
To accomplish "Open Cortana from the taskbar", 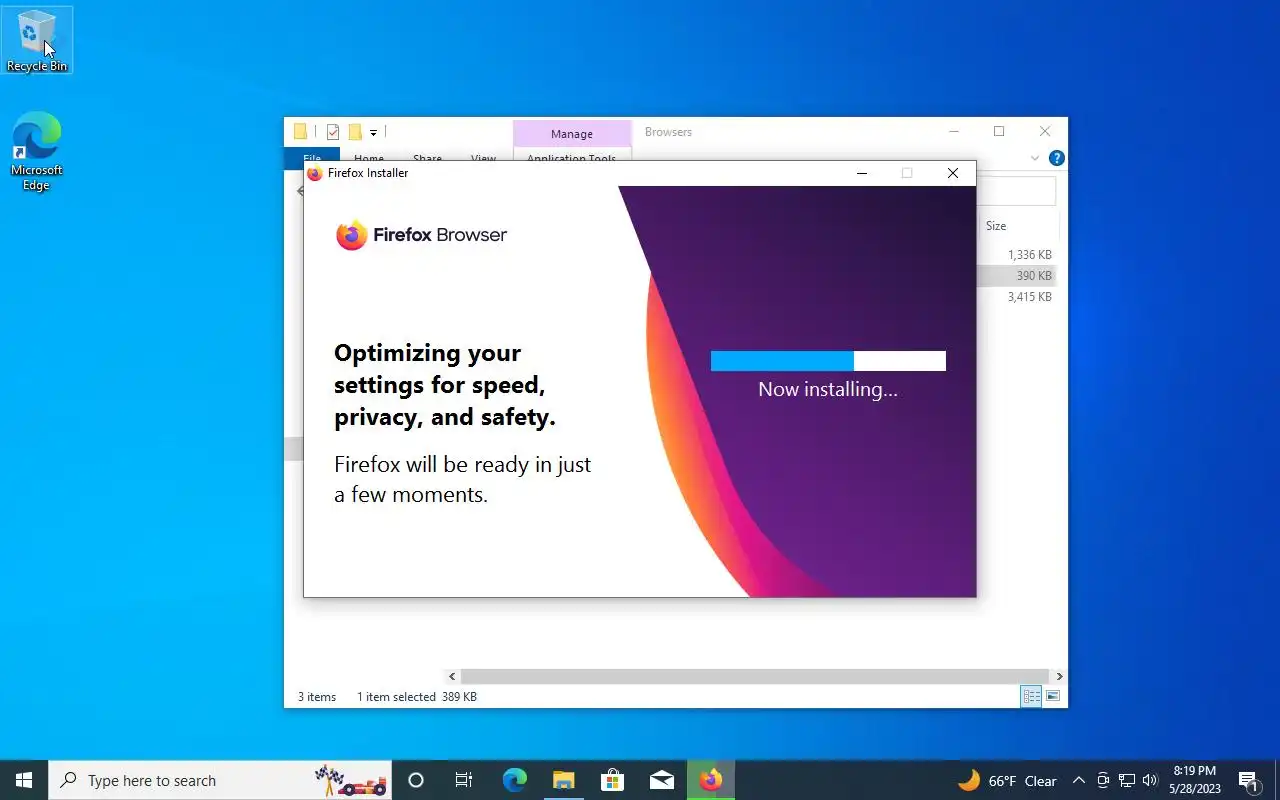I will click(416, 780).
